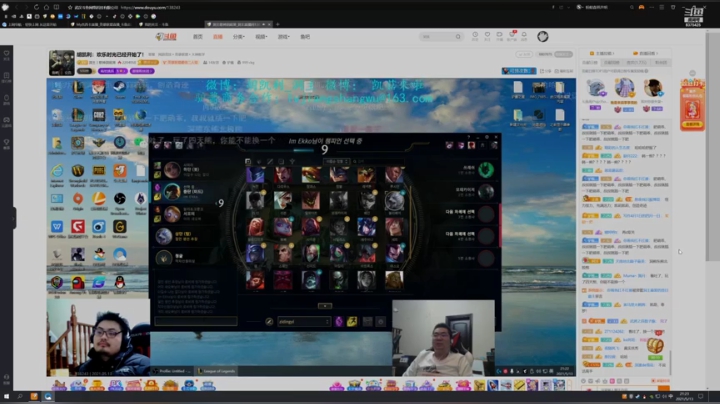Open the Windows Start menu

pos(6,396)
